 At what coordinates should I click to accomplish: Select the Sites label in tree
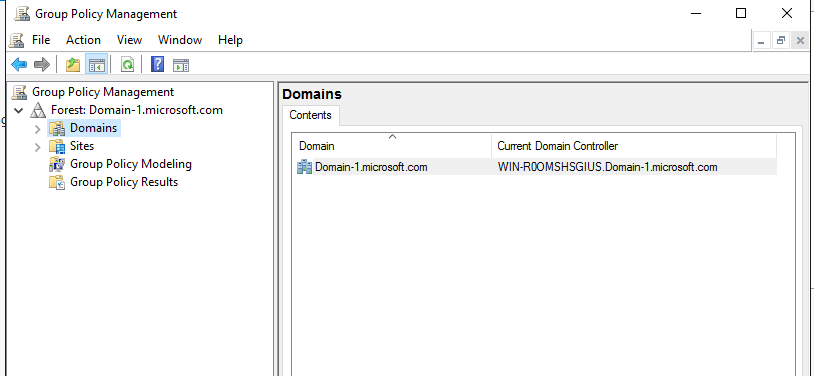pos(82,146)
